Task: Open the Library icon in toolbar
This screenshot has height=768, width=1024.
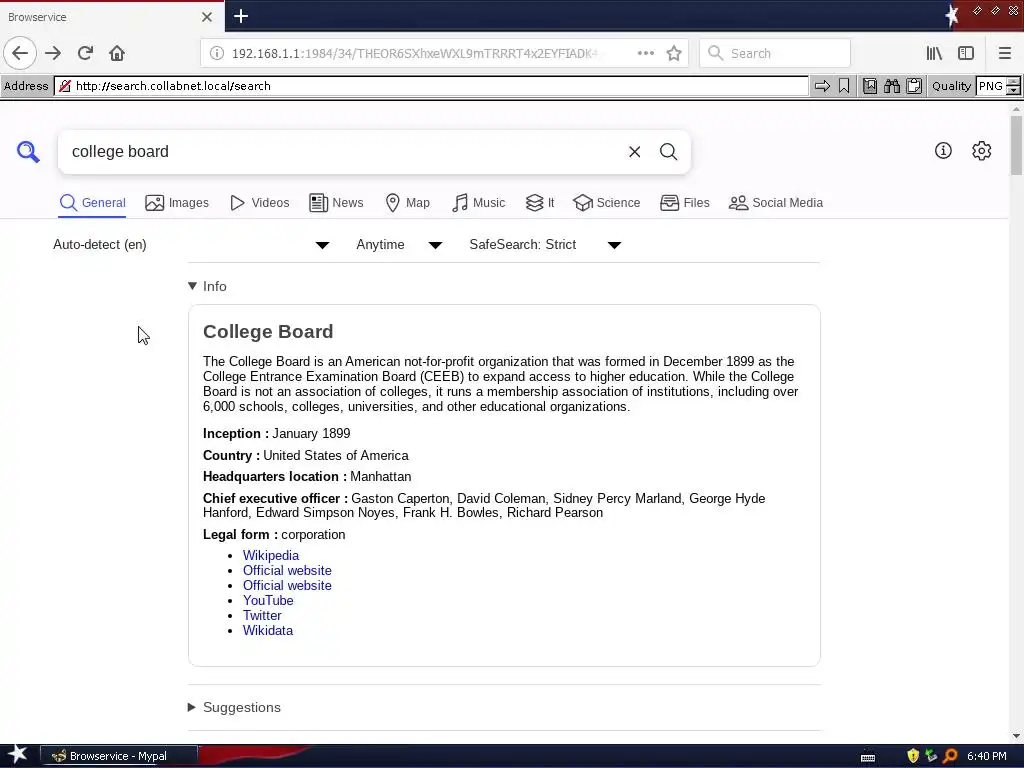Action: [x=934, y=53]
